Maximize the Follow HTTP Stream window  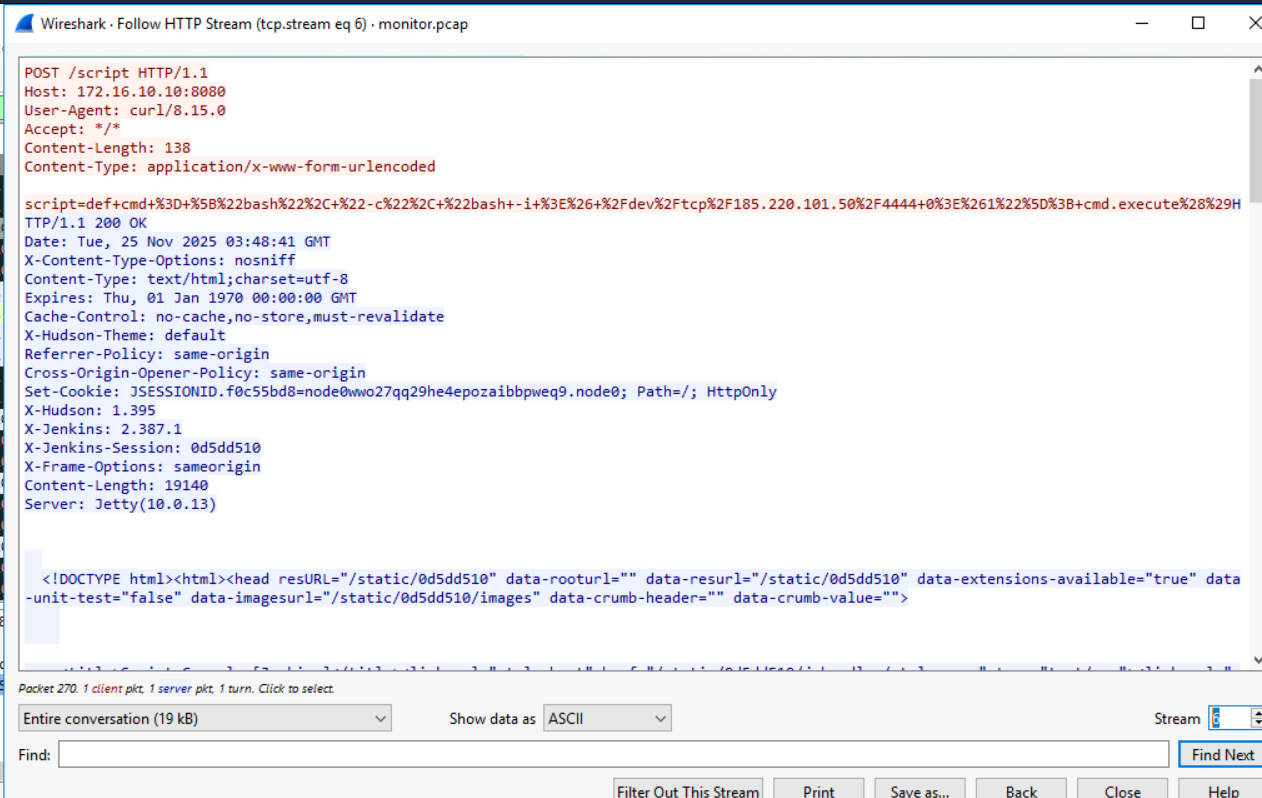1198,23
